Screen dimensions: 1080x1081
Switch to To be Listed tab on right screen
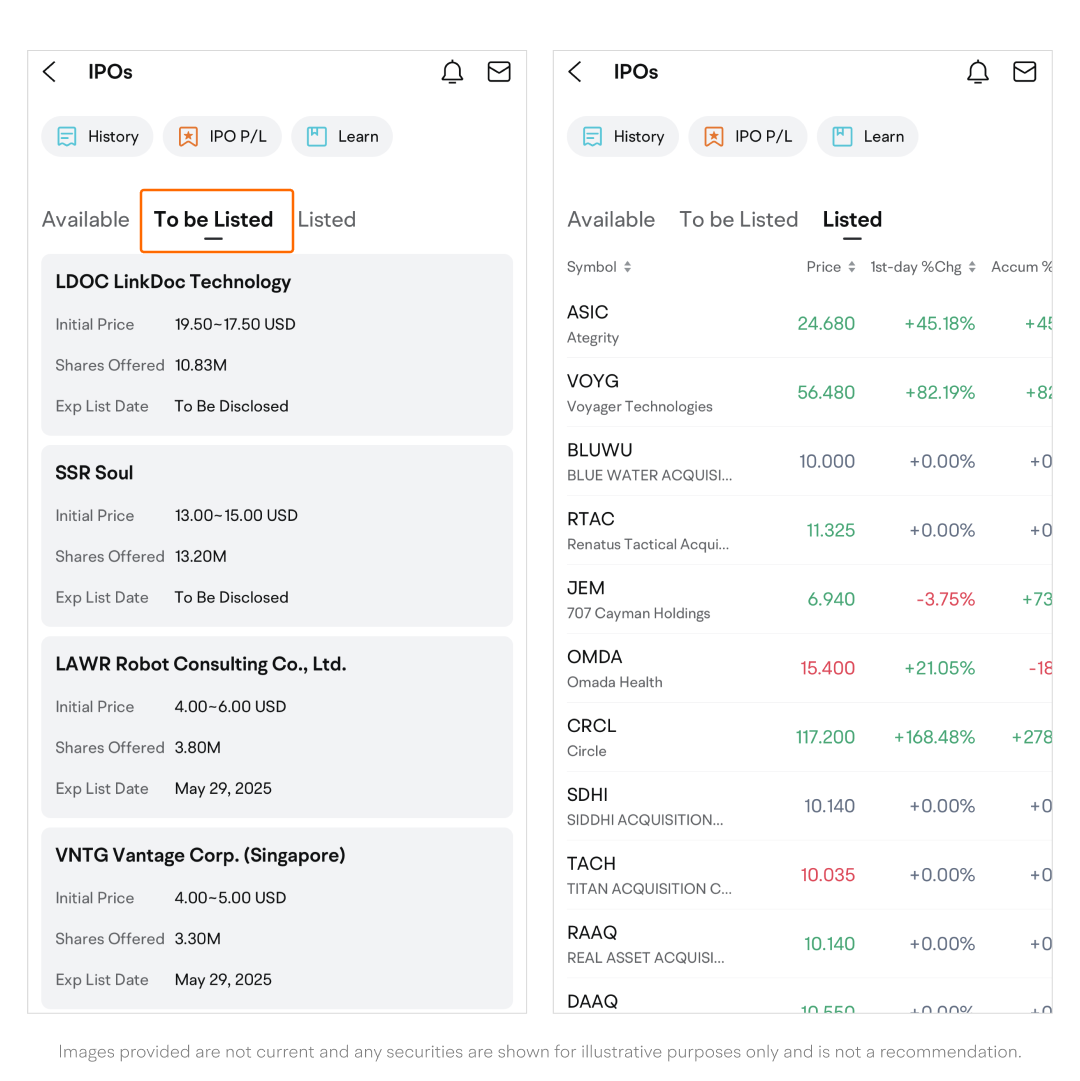738,220
